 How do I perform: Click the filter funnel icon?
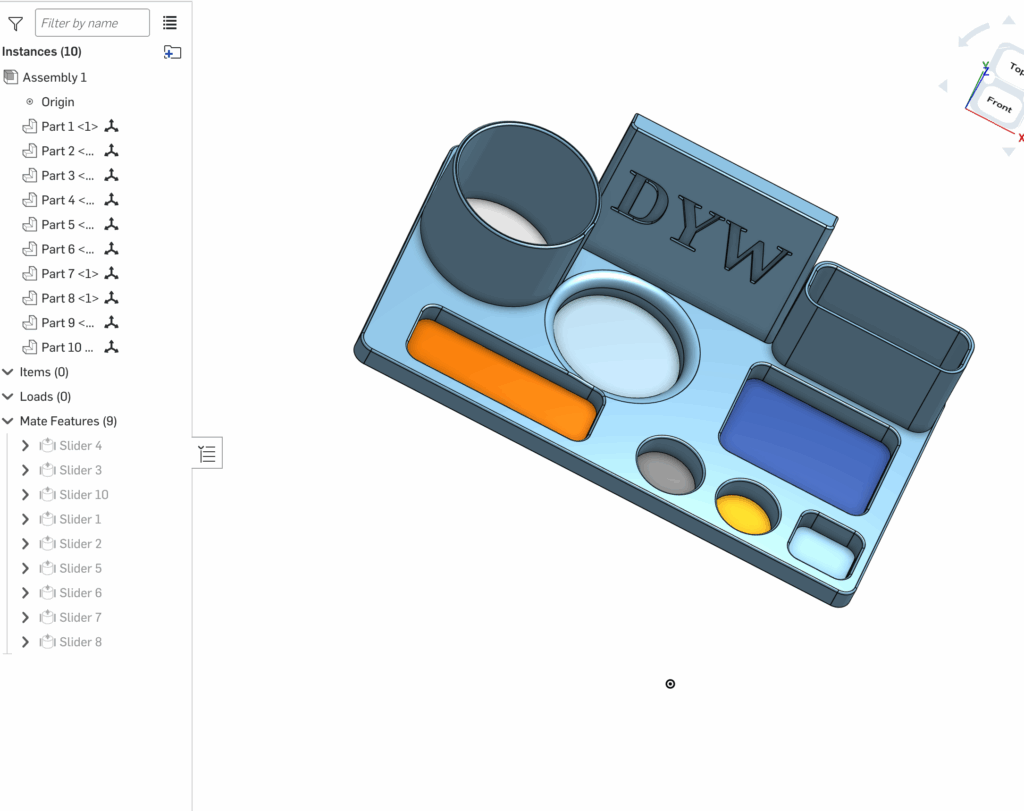(x=15, y=23)
